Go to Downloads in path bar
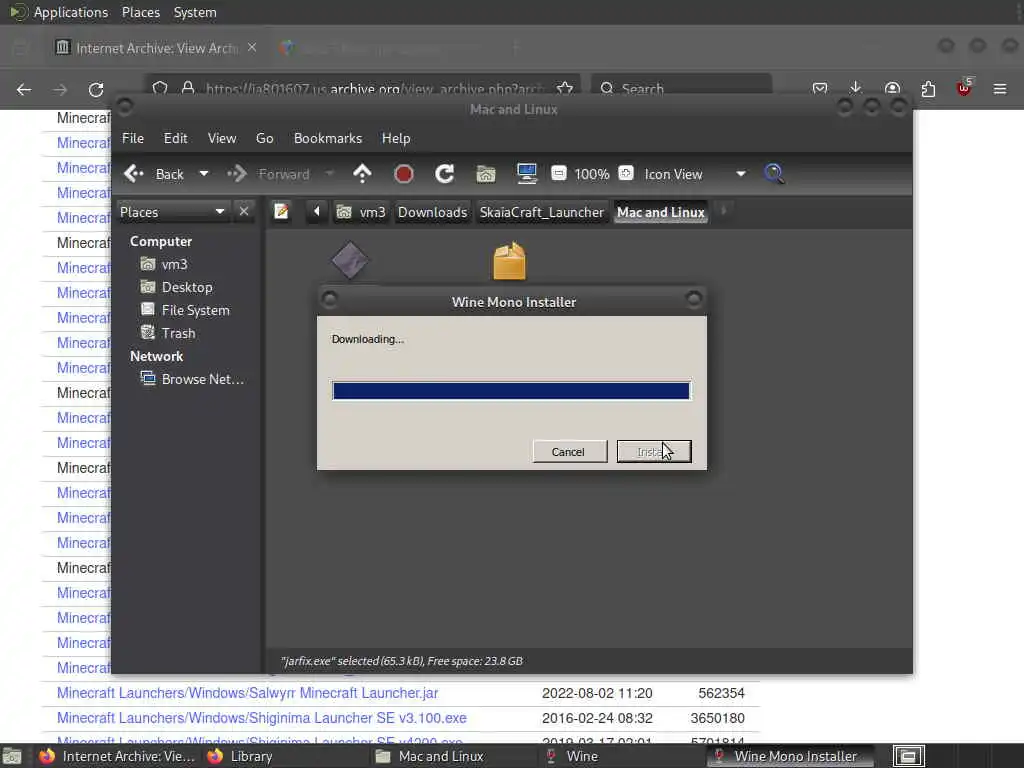Screen dimensions: 1024x768 pyautogui.click(x=432, y=212)
